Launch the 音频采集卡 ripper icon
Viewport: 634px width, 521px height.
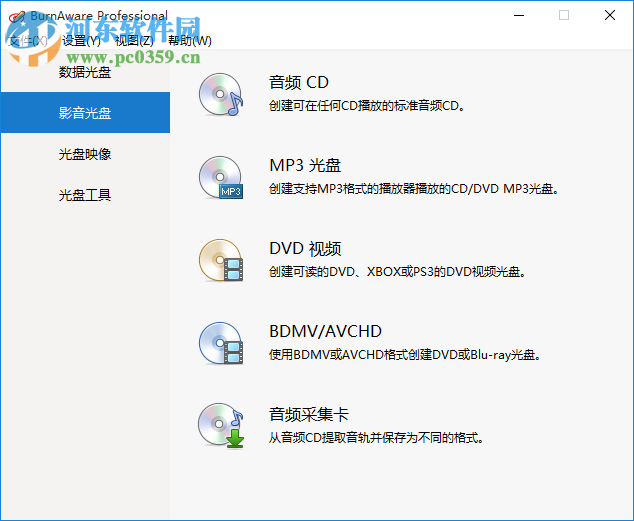click(221, 426)
